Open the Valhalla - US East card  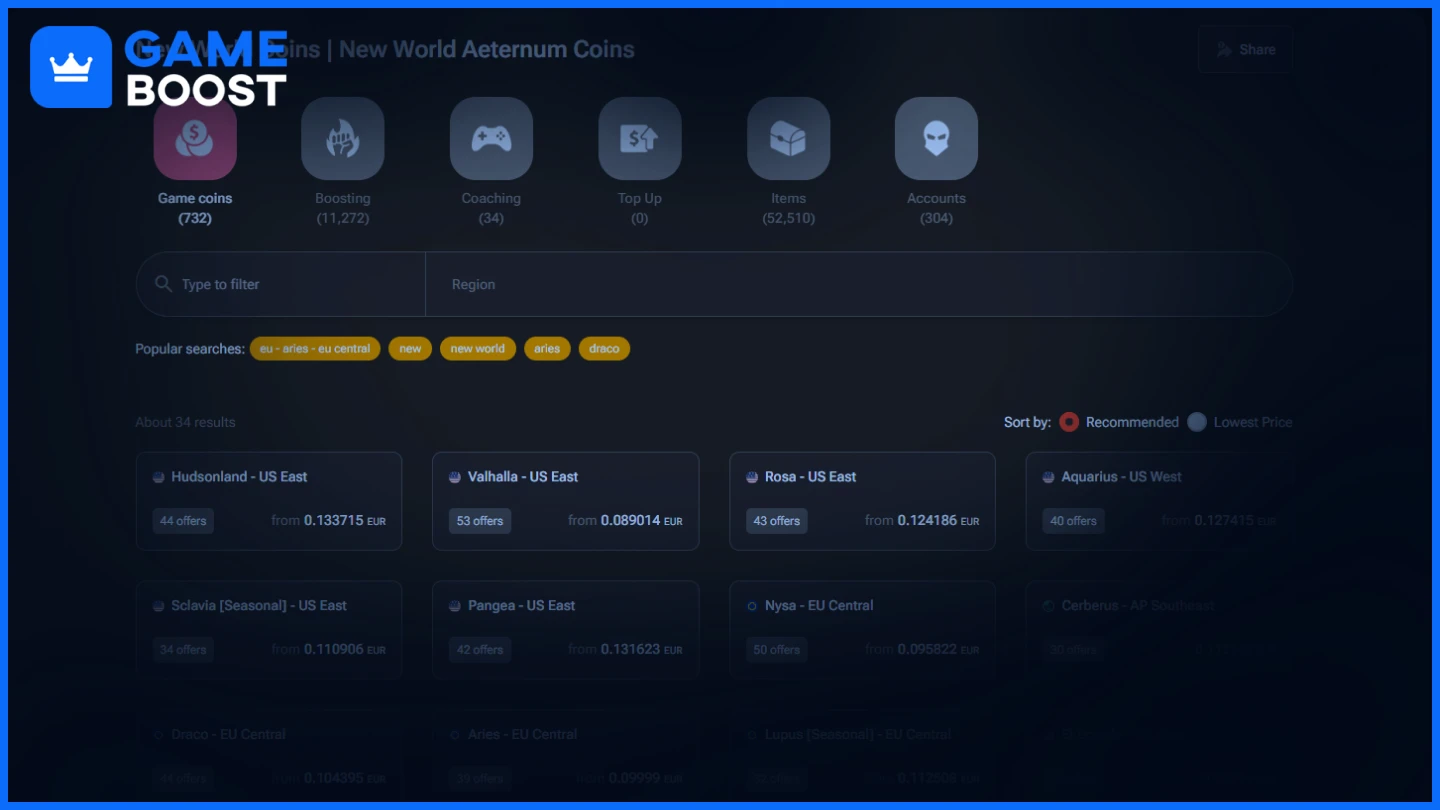[566, 501]
